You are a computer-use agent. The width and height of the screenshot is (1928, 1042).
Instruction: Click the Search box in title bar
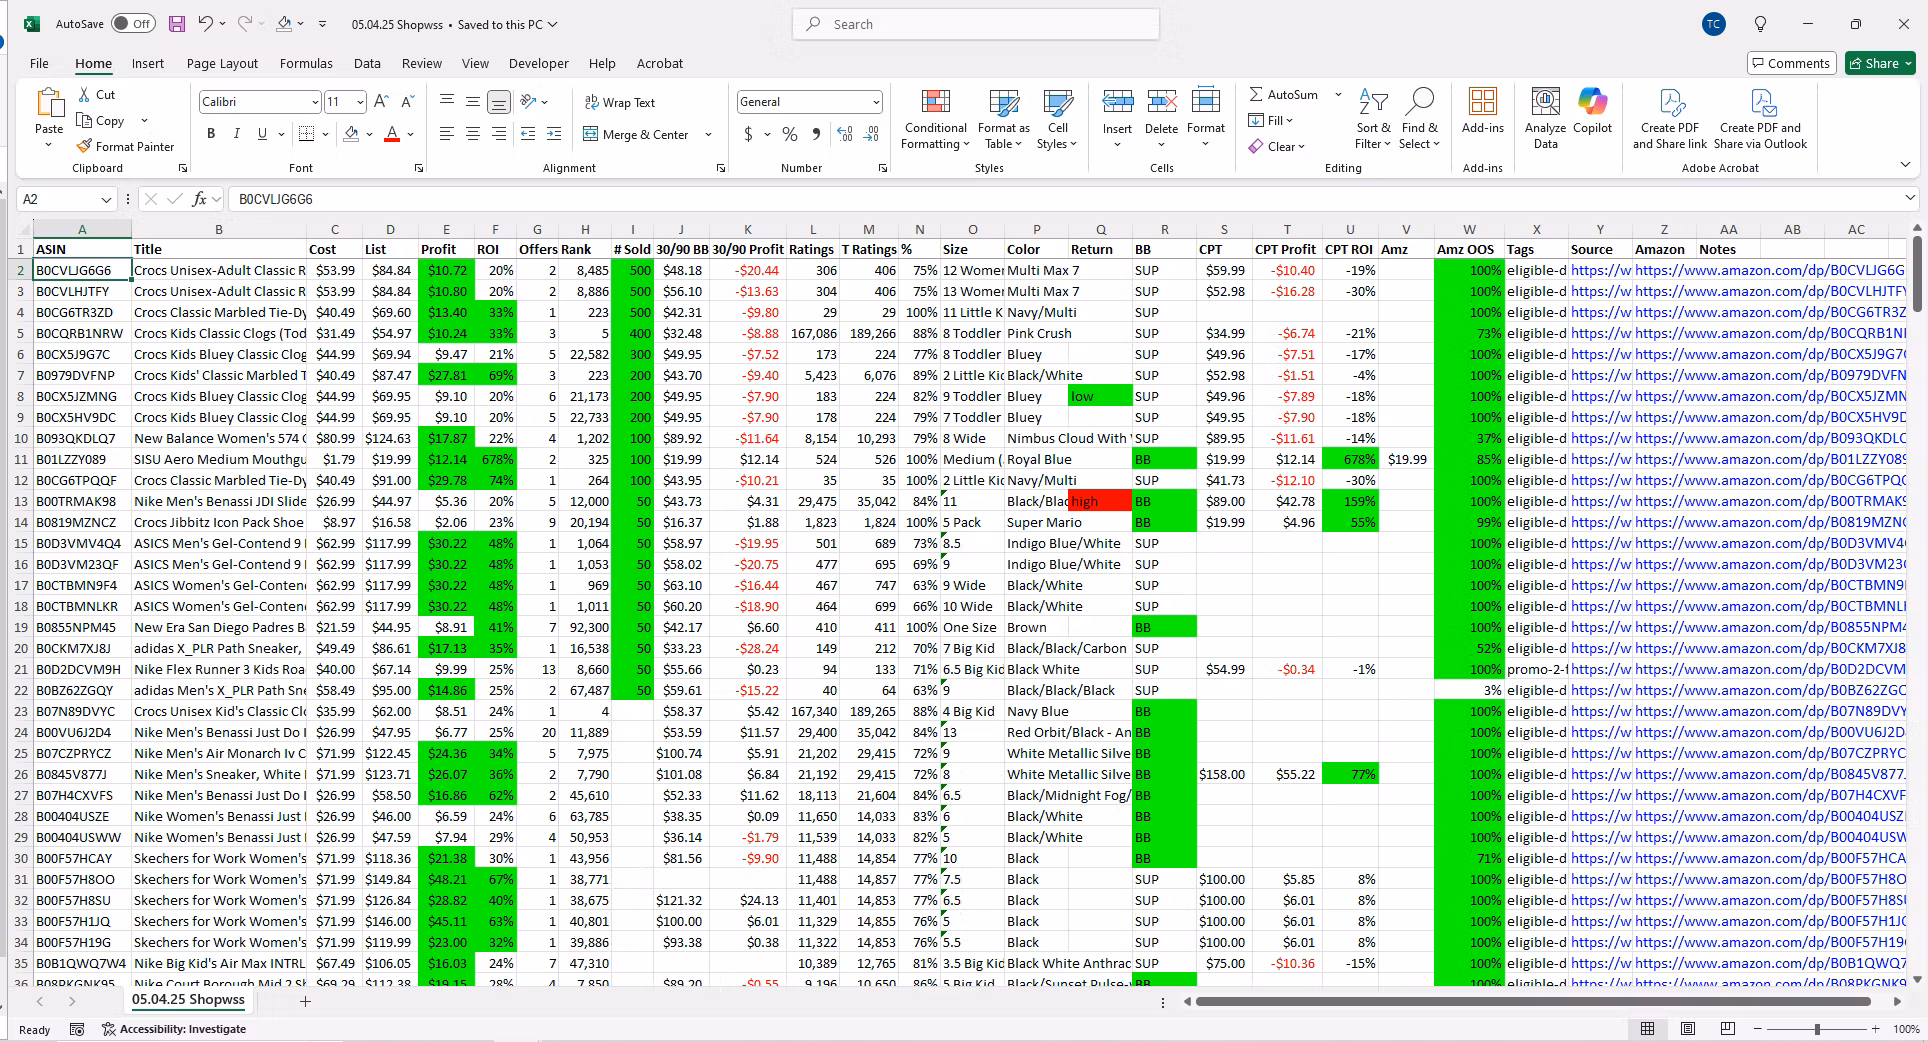[x=976, y=24]
